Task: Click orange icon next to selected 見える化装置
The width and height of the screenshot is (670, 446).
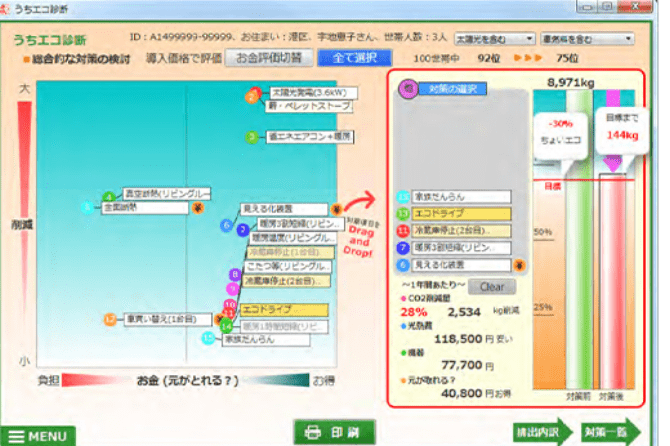Action: click(519, 265)
